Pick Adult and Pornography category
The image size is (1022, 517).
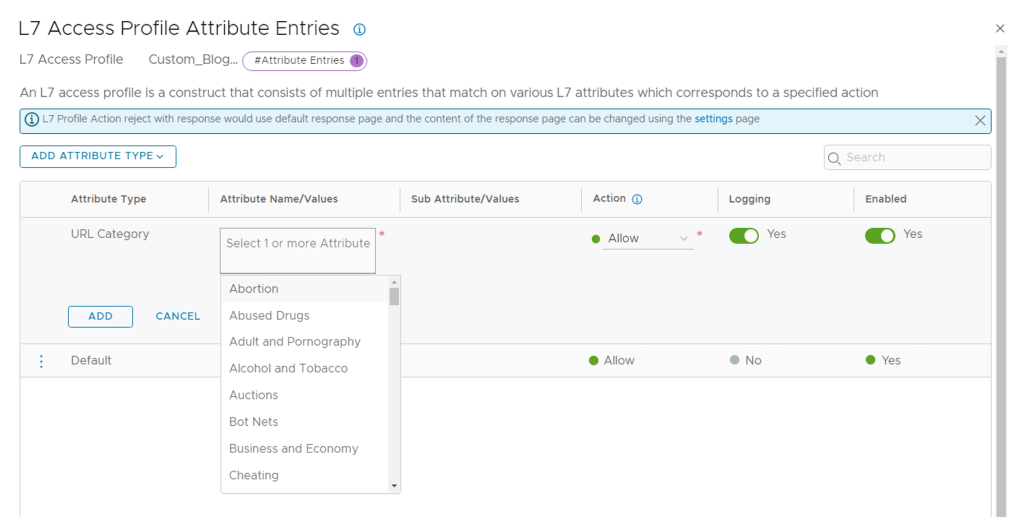[294, 342]
